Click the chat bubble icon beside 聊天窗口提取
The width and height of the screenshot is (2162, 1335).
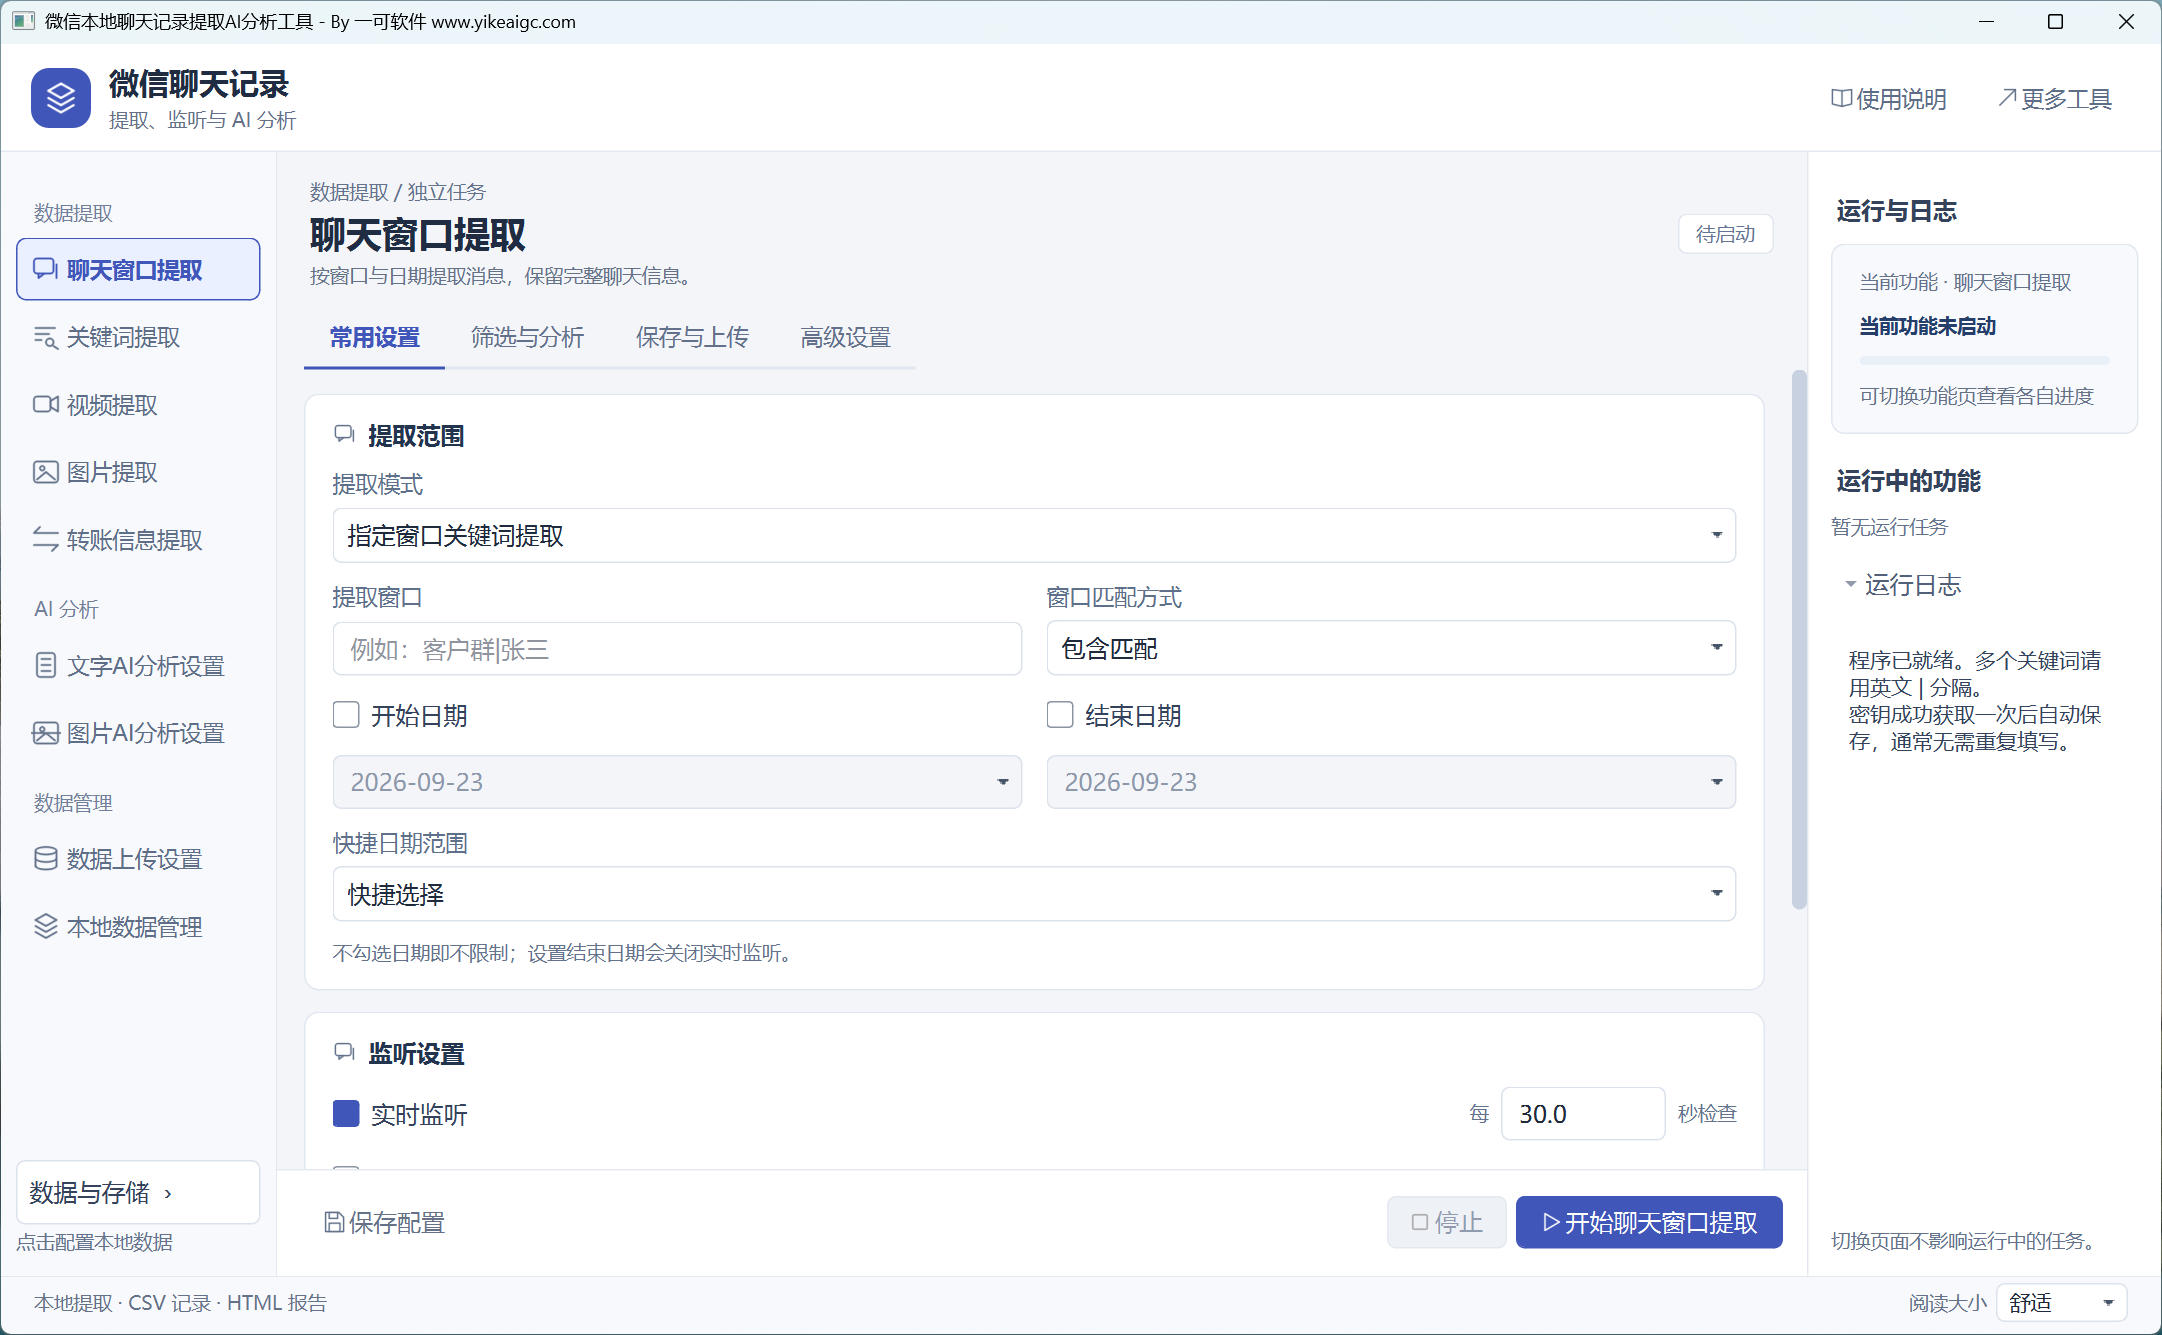coord(45,269)
